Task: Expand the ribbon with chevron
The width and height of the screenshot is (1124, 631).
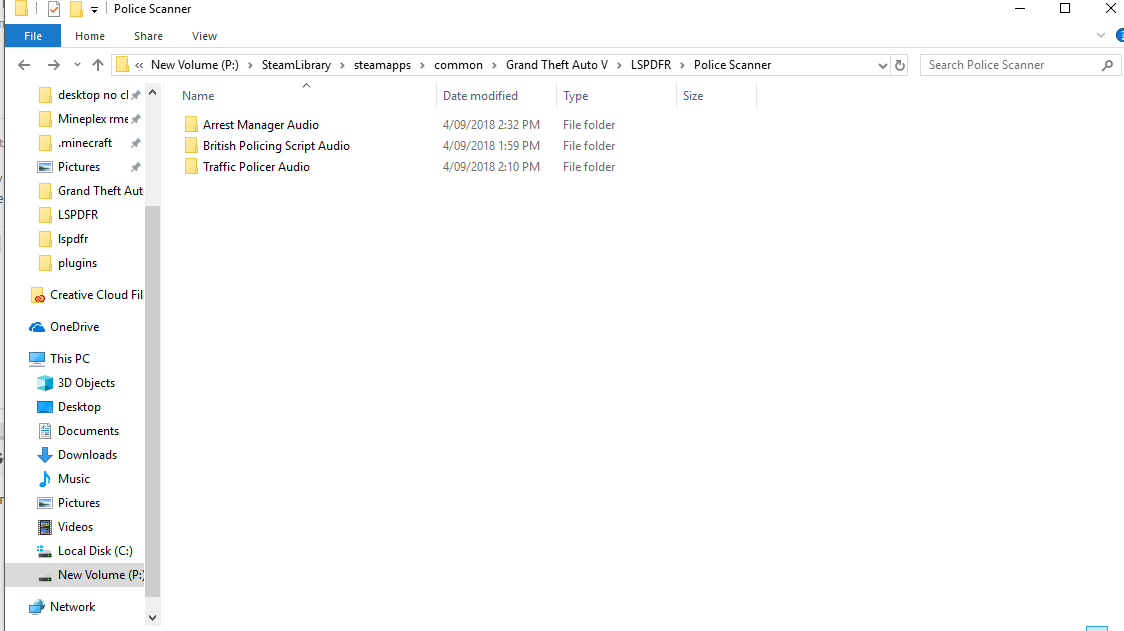Action: pyautogui.click(x=1101, y=35)
